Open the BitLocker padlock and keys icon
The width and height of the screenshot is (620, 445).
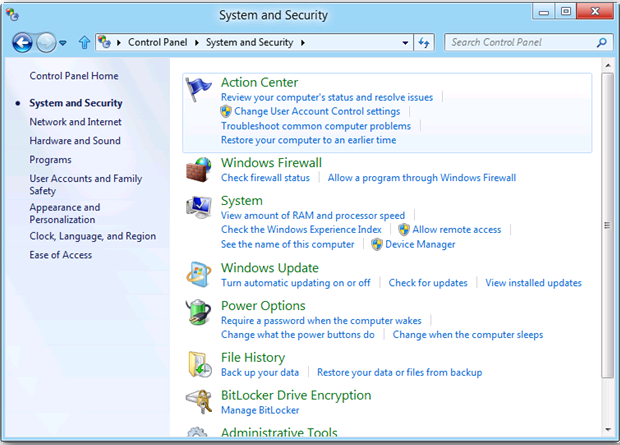[199, 401]
